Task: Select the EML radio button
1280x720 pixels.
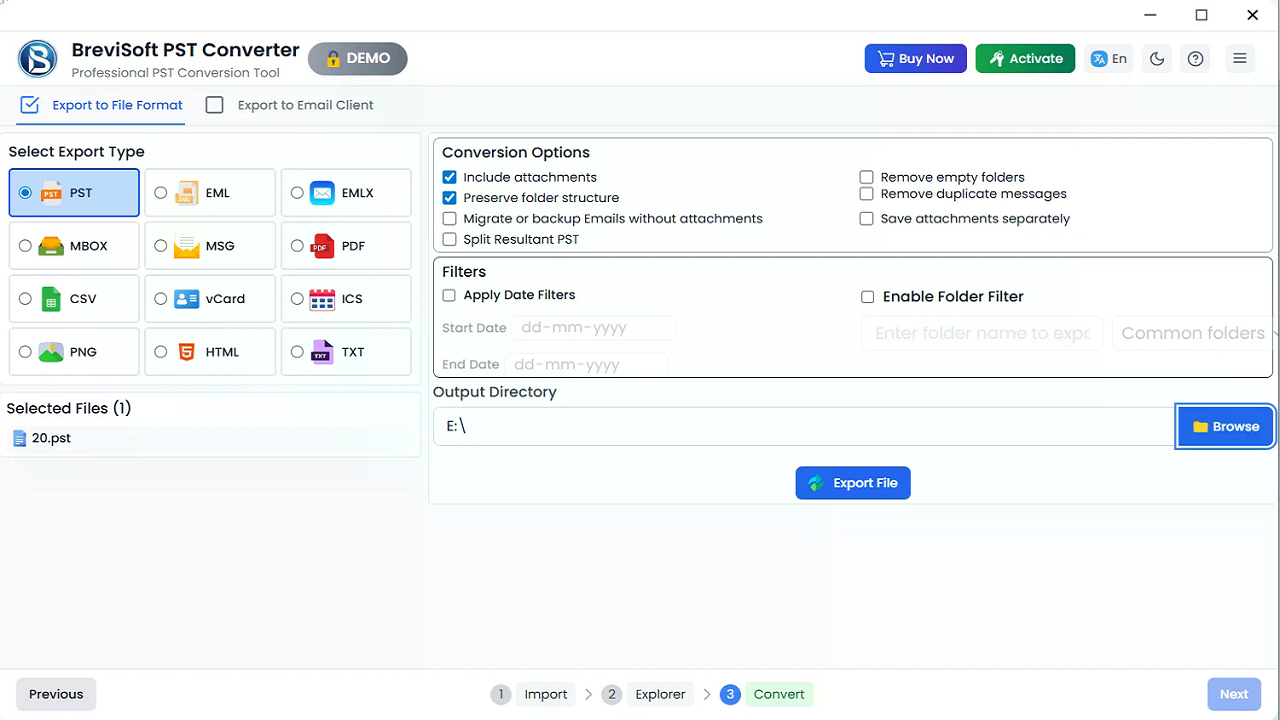Action: [160, 193]
